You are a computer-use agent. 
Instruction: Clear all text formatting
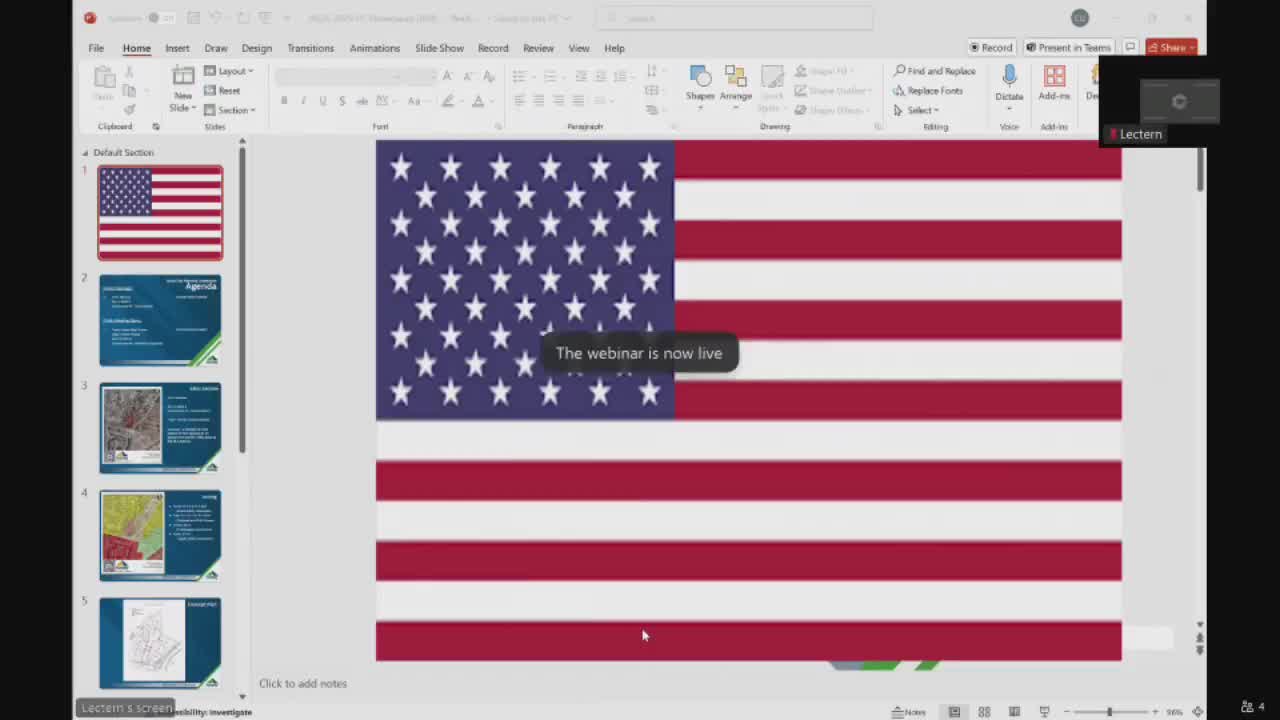pyautogui.click(x=489, y=76)
